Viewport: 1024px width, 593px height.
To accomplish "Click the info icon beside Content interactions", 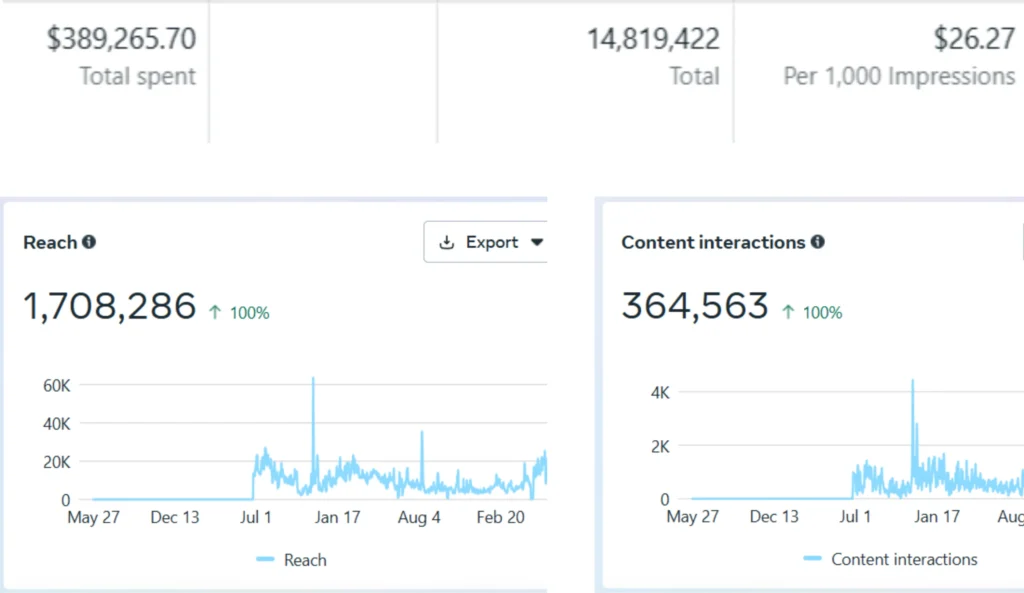I will click(818, 242).
